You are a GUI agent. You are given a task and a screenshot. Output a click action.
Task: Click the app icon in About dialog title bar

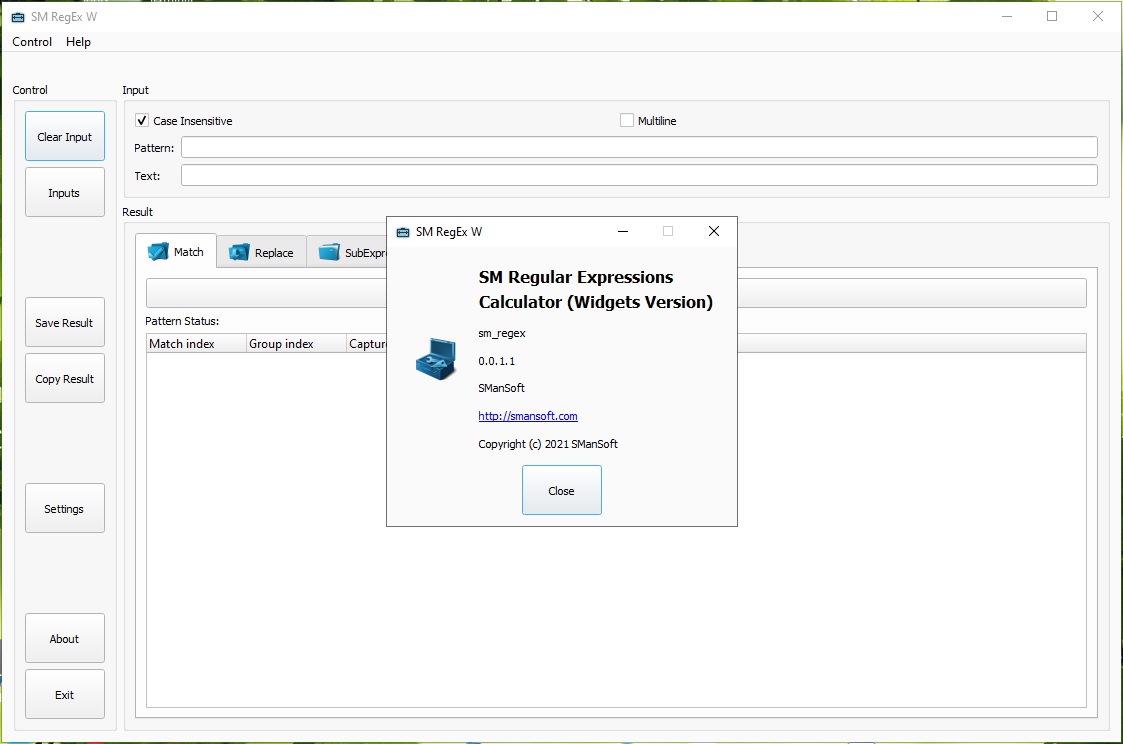click(403, 232)
